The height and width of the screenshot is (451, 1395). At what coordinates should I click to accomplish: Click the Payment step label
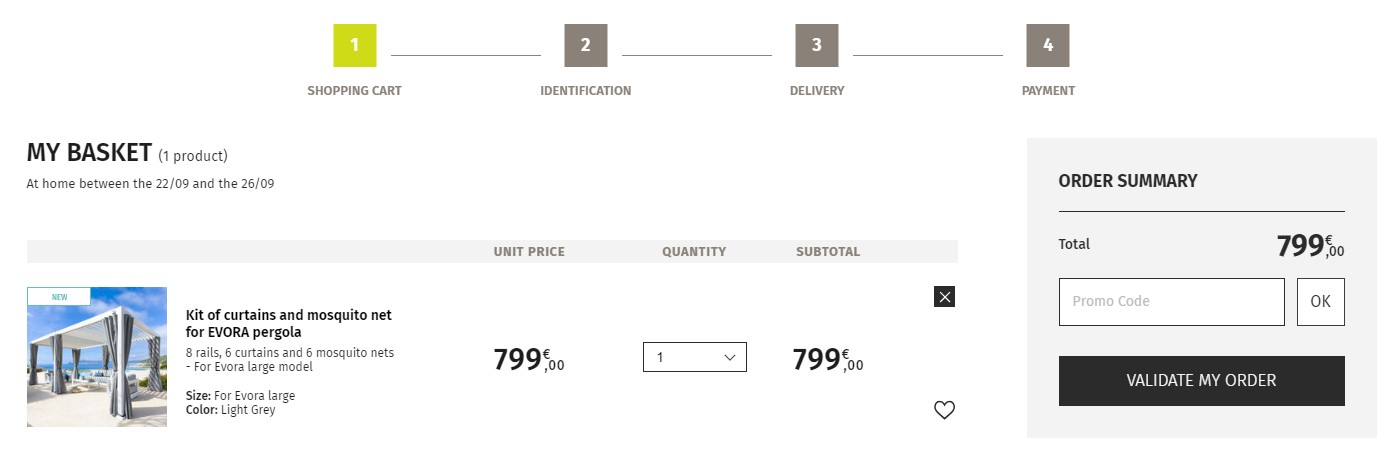1048,91
